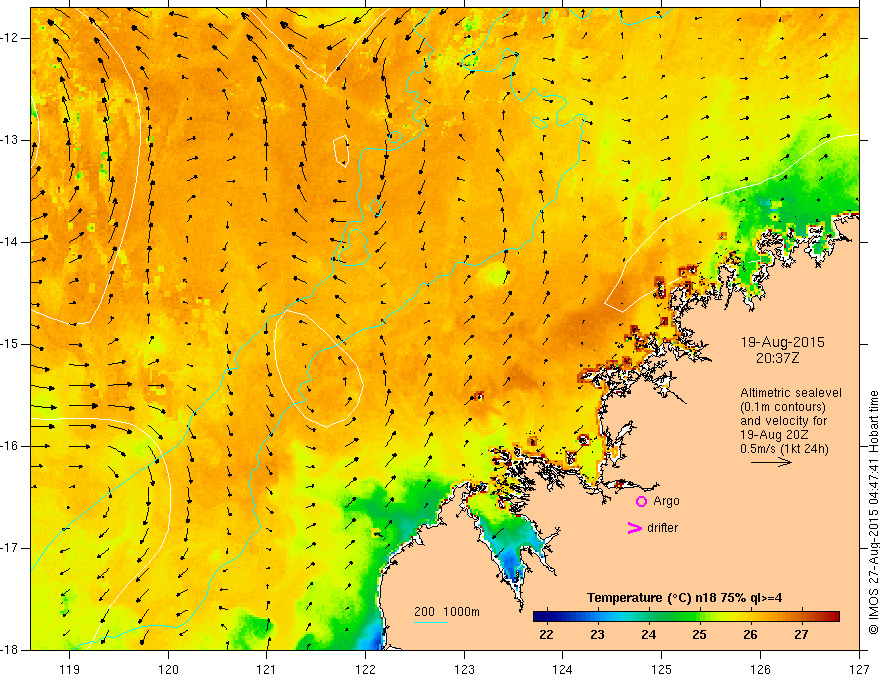Click the '200 1000m' depth contour label
880x680 pixels.
click(447, 612)
